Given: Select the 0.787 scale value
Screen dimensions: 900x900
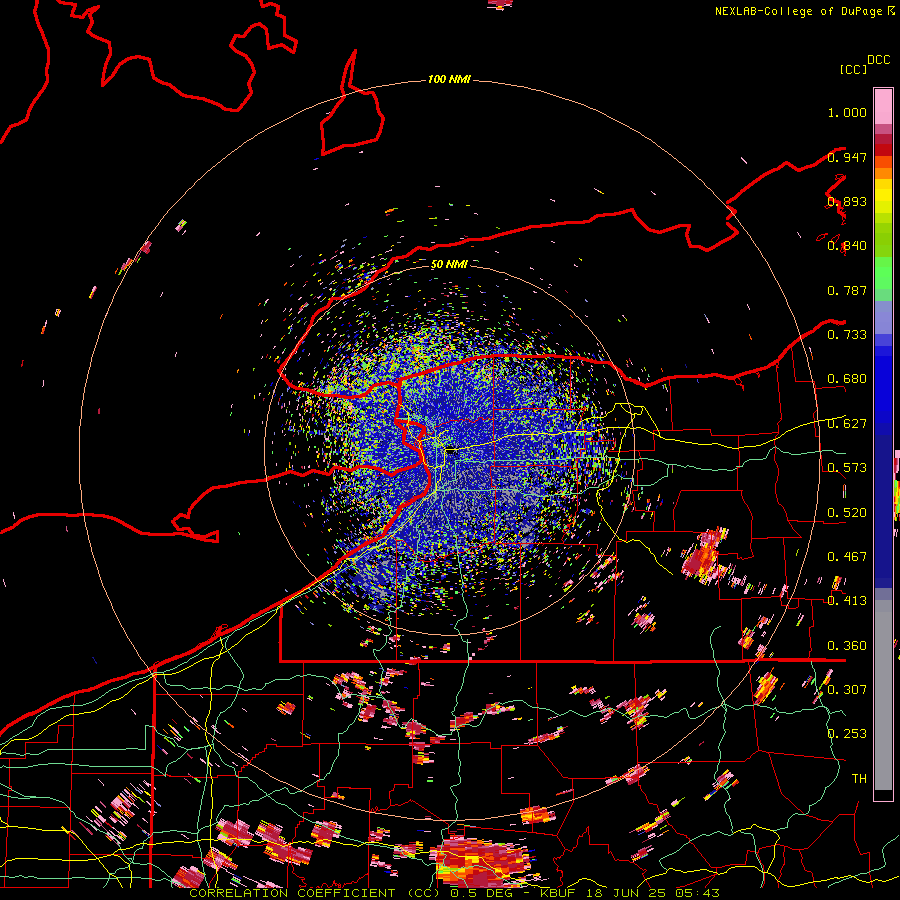Looking at the screenshot, I should tap(847, 290).
